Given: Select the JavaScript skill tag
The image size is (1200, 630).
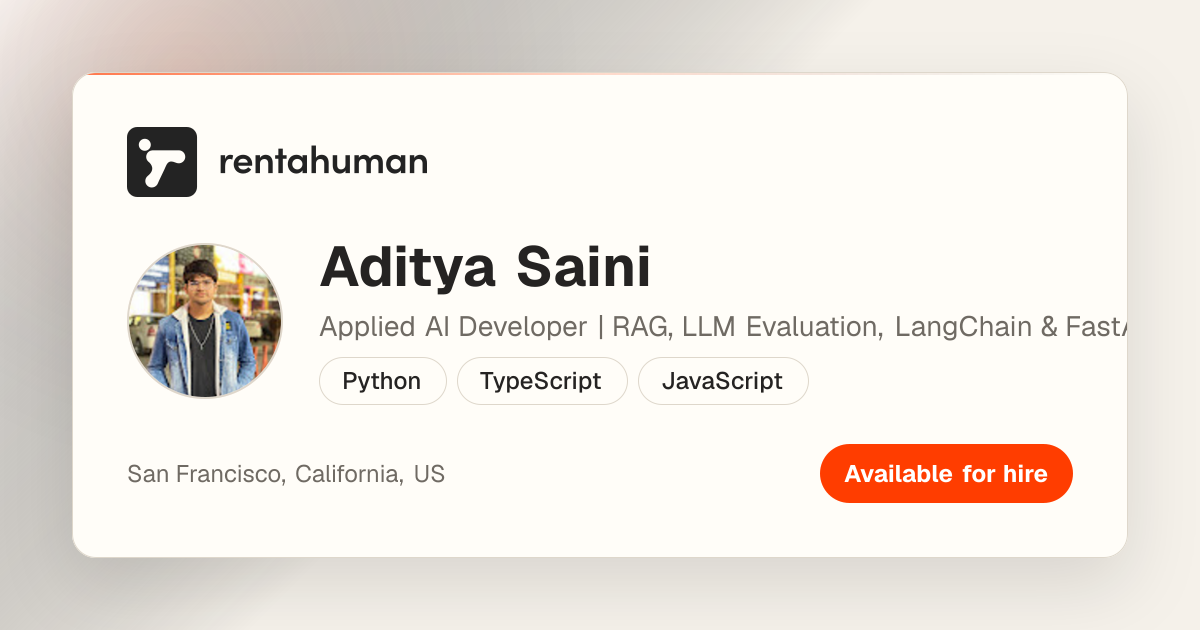Looking at the screenshot, I should (723, 381).
